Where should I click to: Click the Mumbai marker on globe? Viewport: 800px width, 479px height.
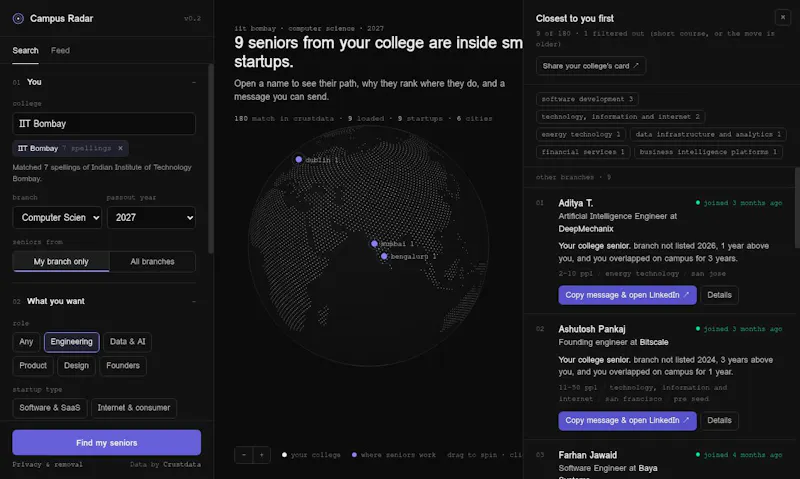[374, 244]
